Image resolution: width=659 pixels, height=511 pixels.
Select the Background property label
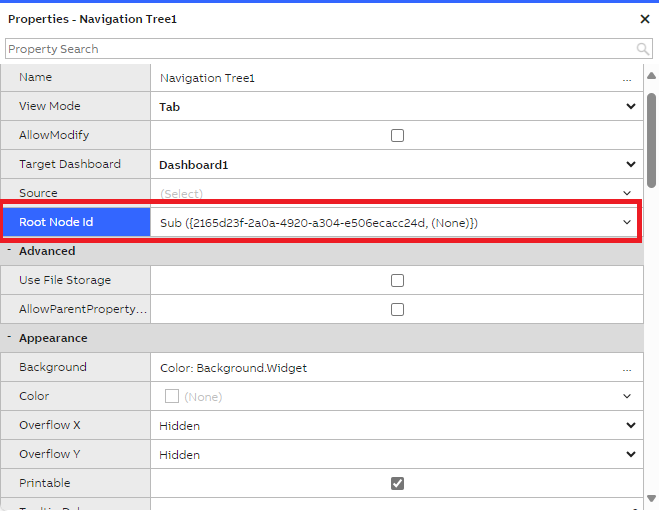click(53, 367)
